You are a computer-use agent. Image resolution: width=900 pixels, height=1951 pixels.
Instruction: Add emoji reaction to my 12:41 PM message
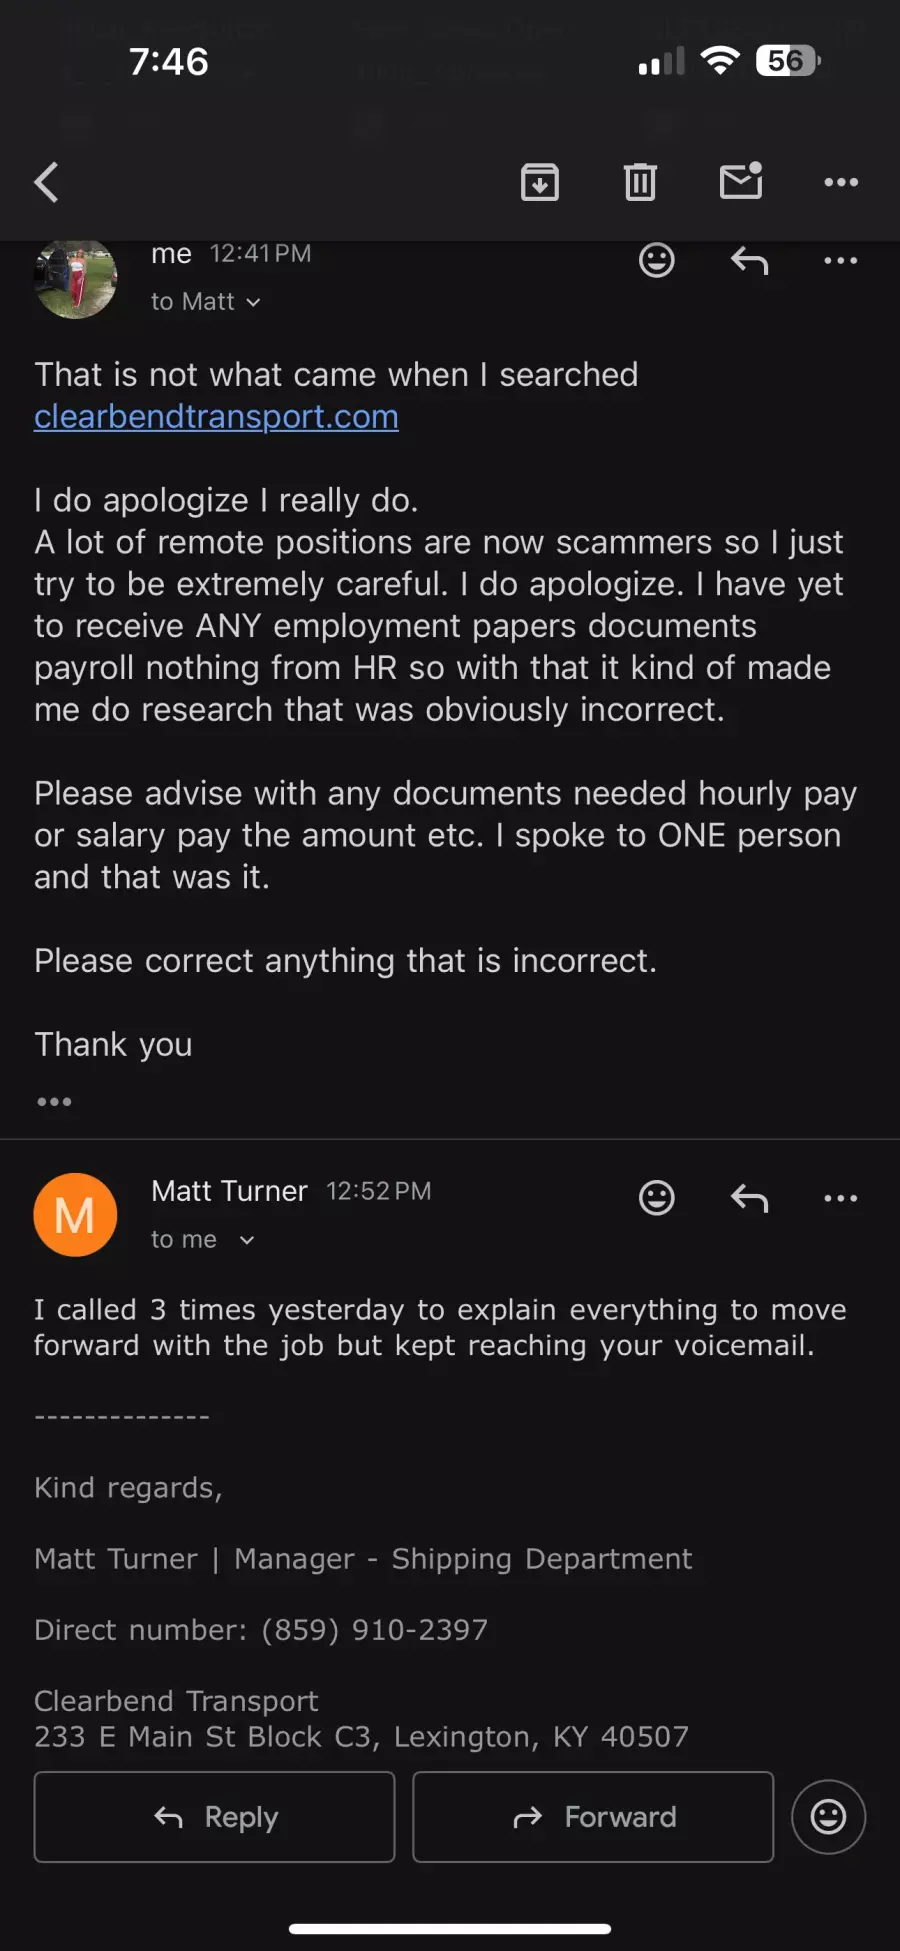pyautogui.click(x=657, y=261)
